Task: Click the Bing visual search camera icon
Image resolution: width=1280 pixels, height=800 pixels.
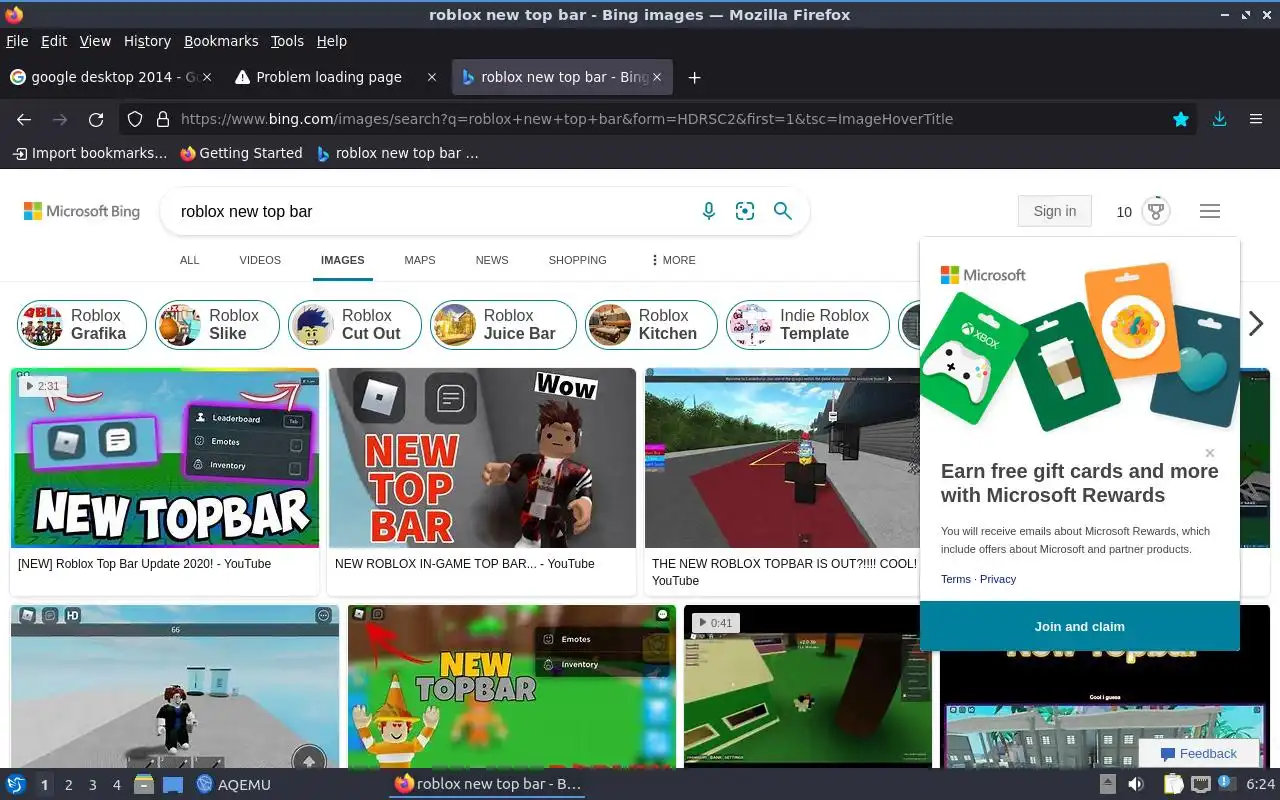Action: coord(745,211)
